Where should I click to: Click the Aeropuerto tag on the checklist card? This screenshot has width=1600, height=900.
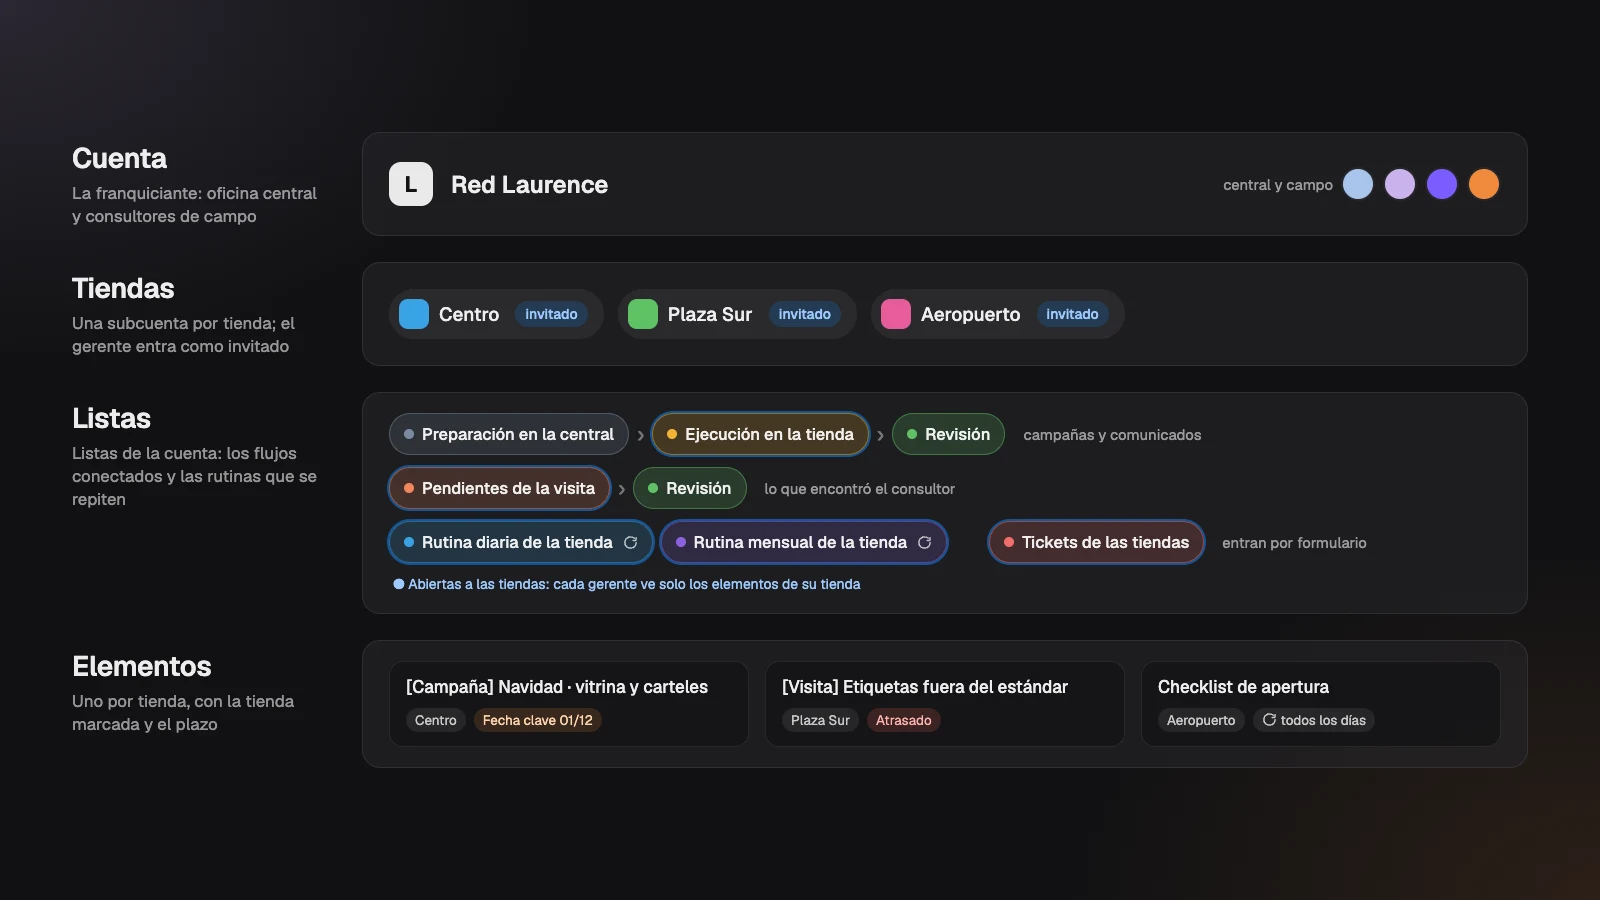tap(1201, 720)
